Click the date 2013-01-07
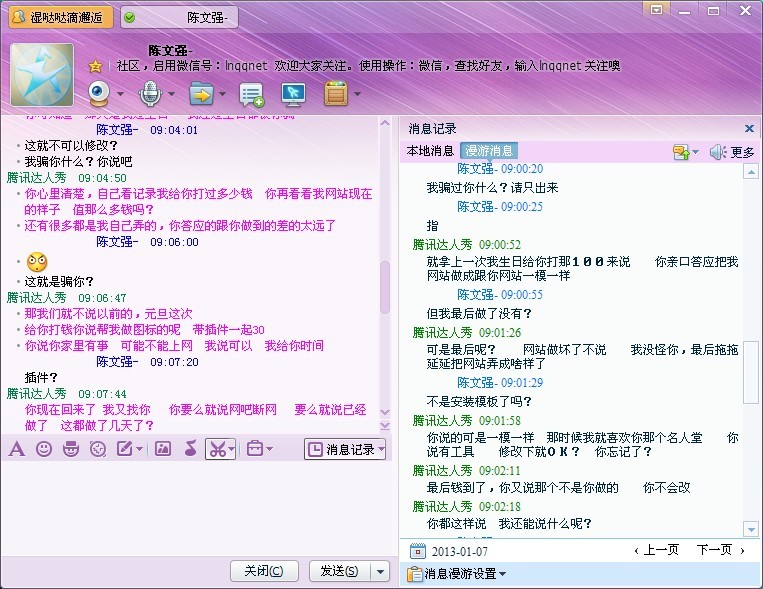 pyautogui.click(x=459, y=552)
